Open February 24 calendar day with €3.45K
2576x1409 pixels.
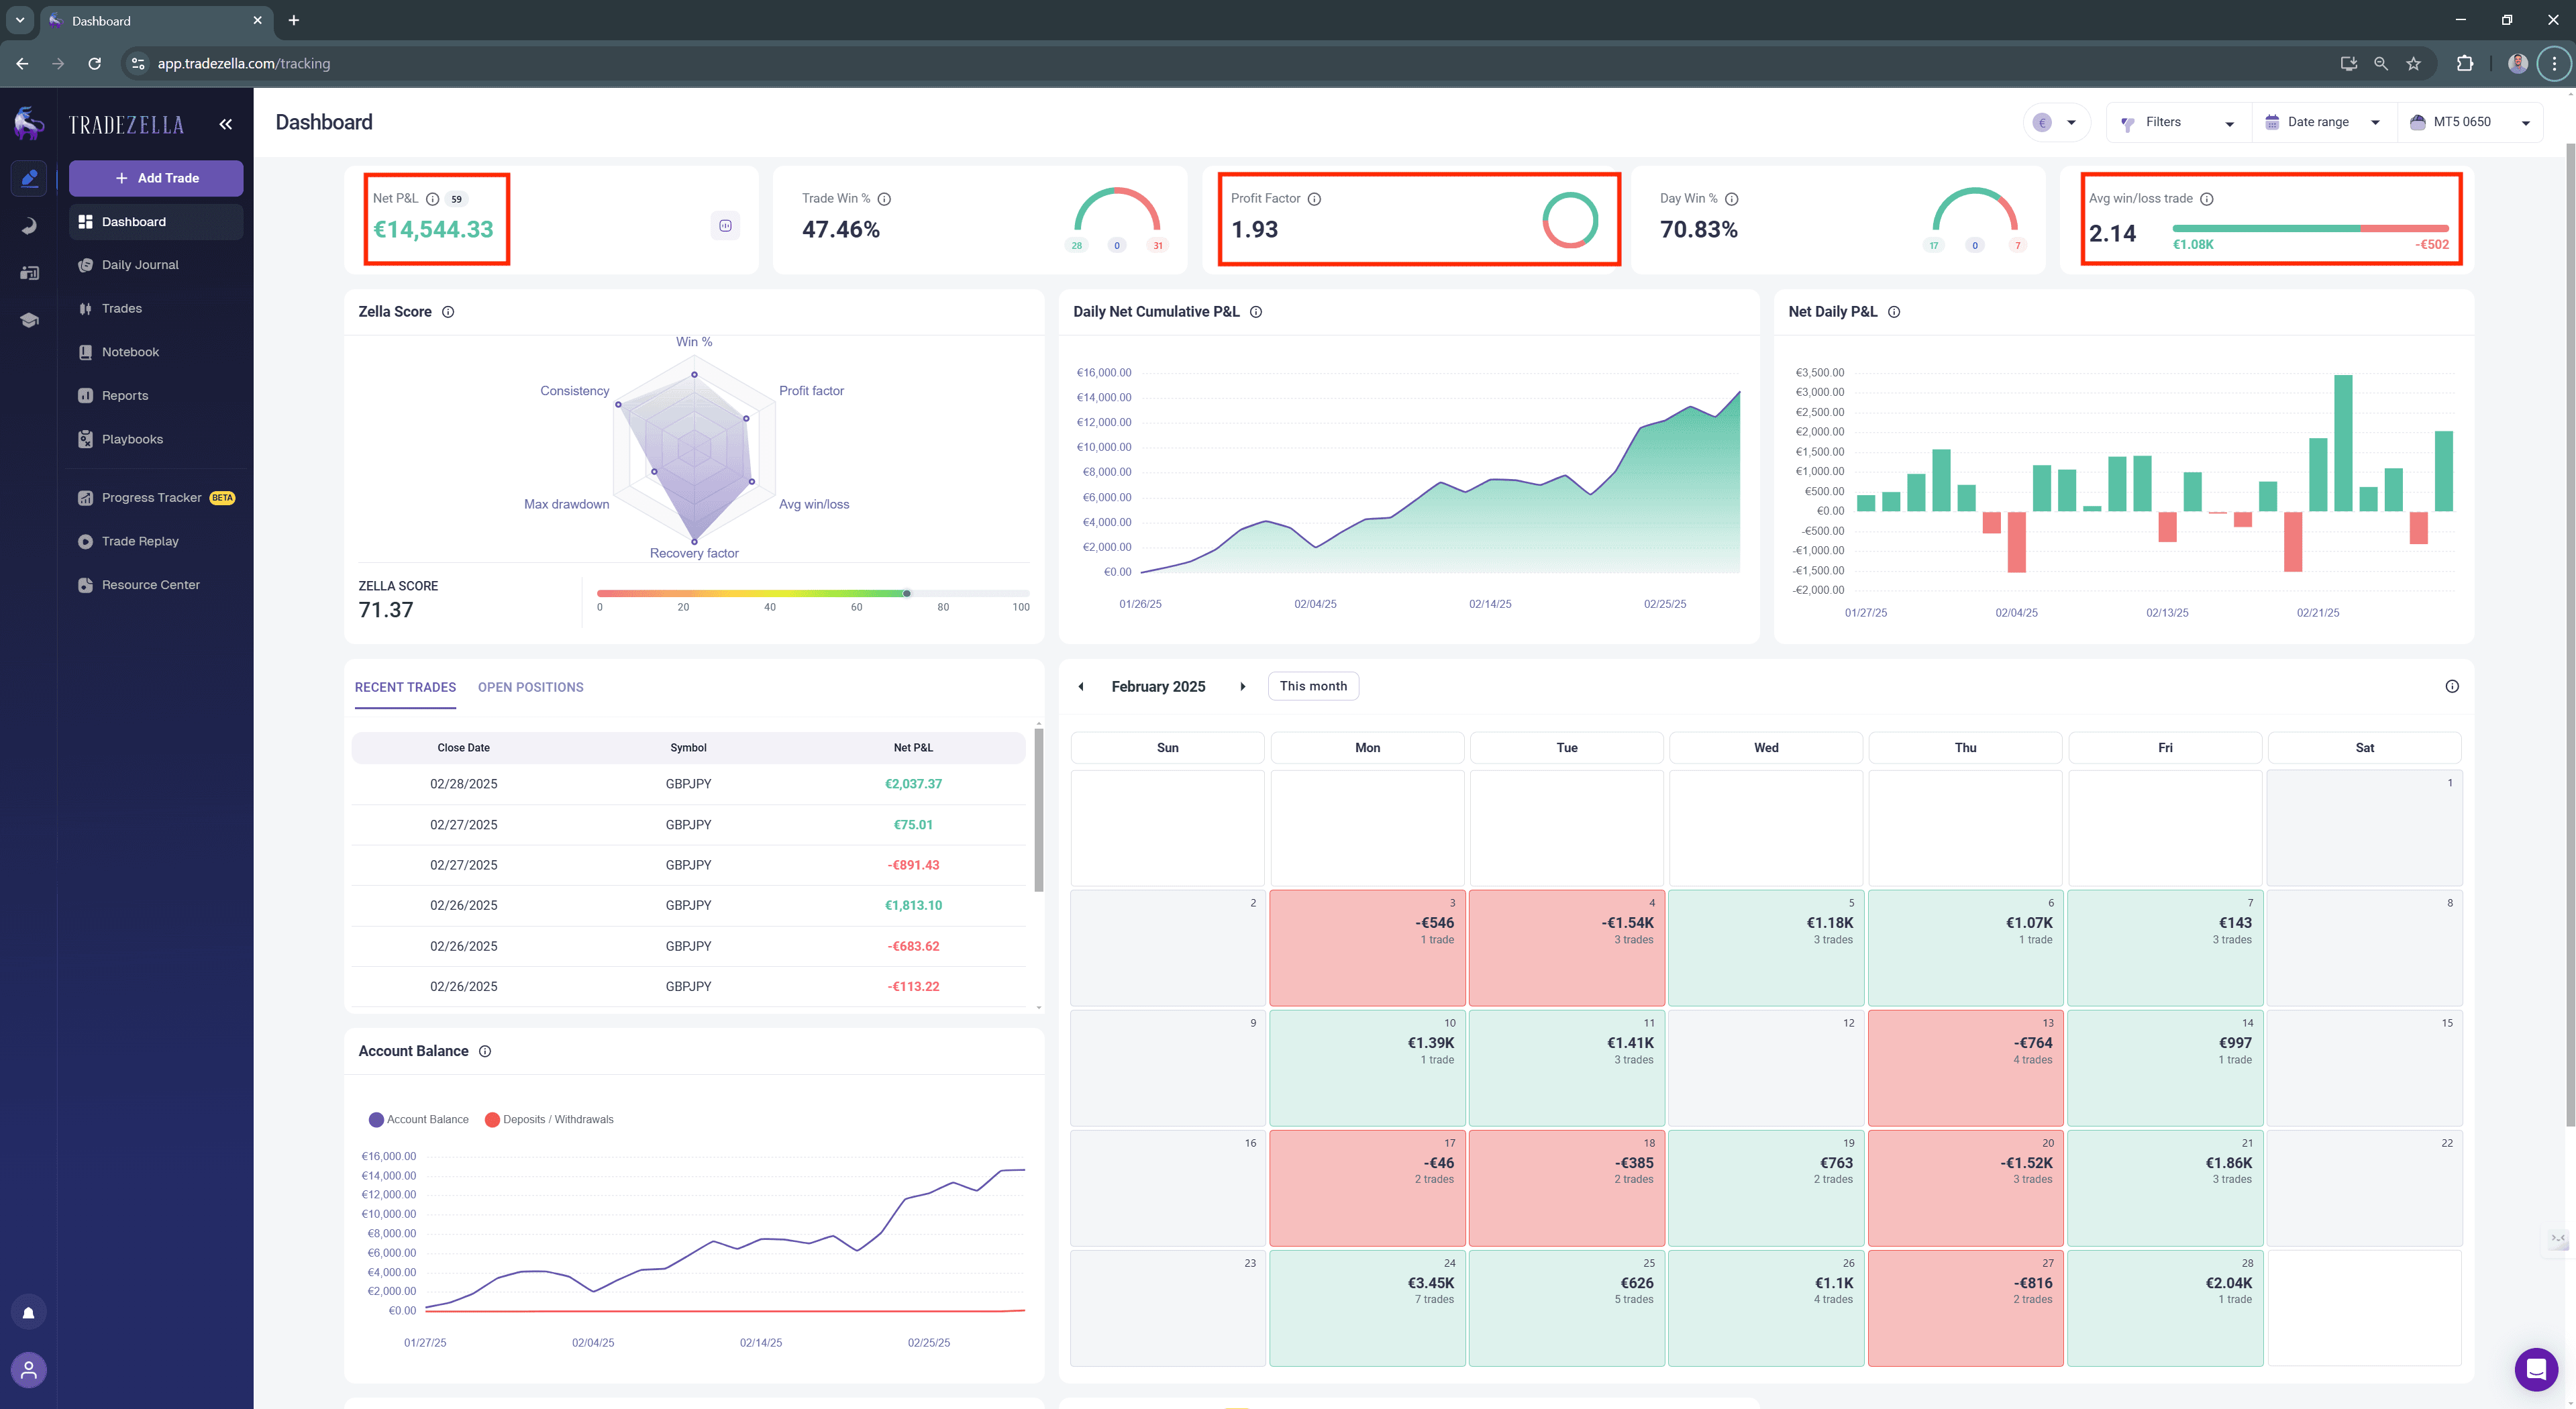point(1367,1307)
